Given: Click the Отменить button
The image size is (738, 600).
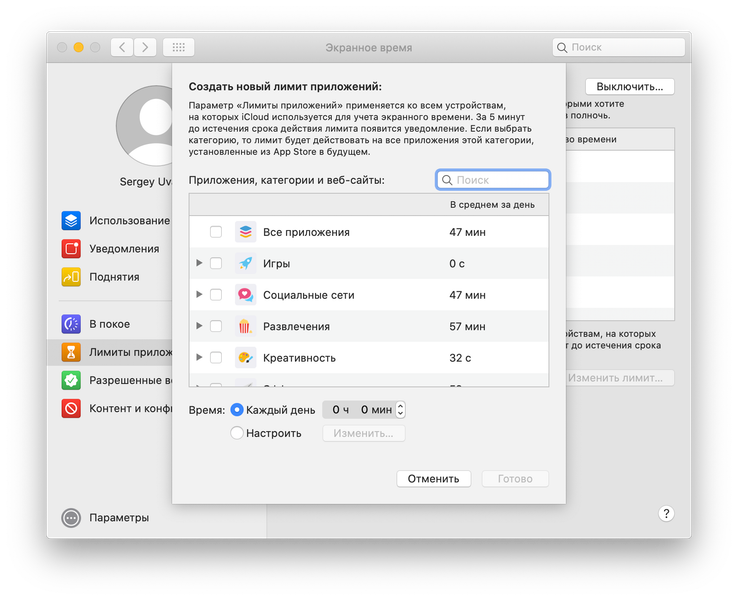Looking at the screenshot, I should tap(433, 479).
